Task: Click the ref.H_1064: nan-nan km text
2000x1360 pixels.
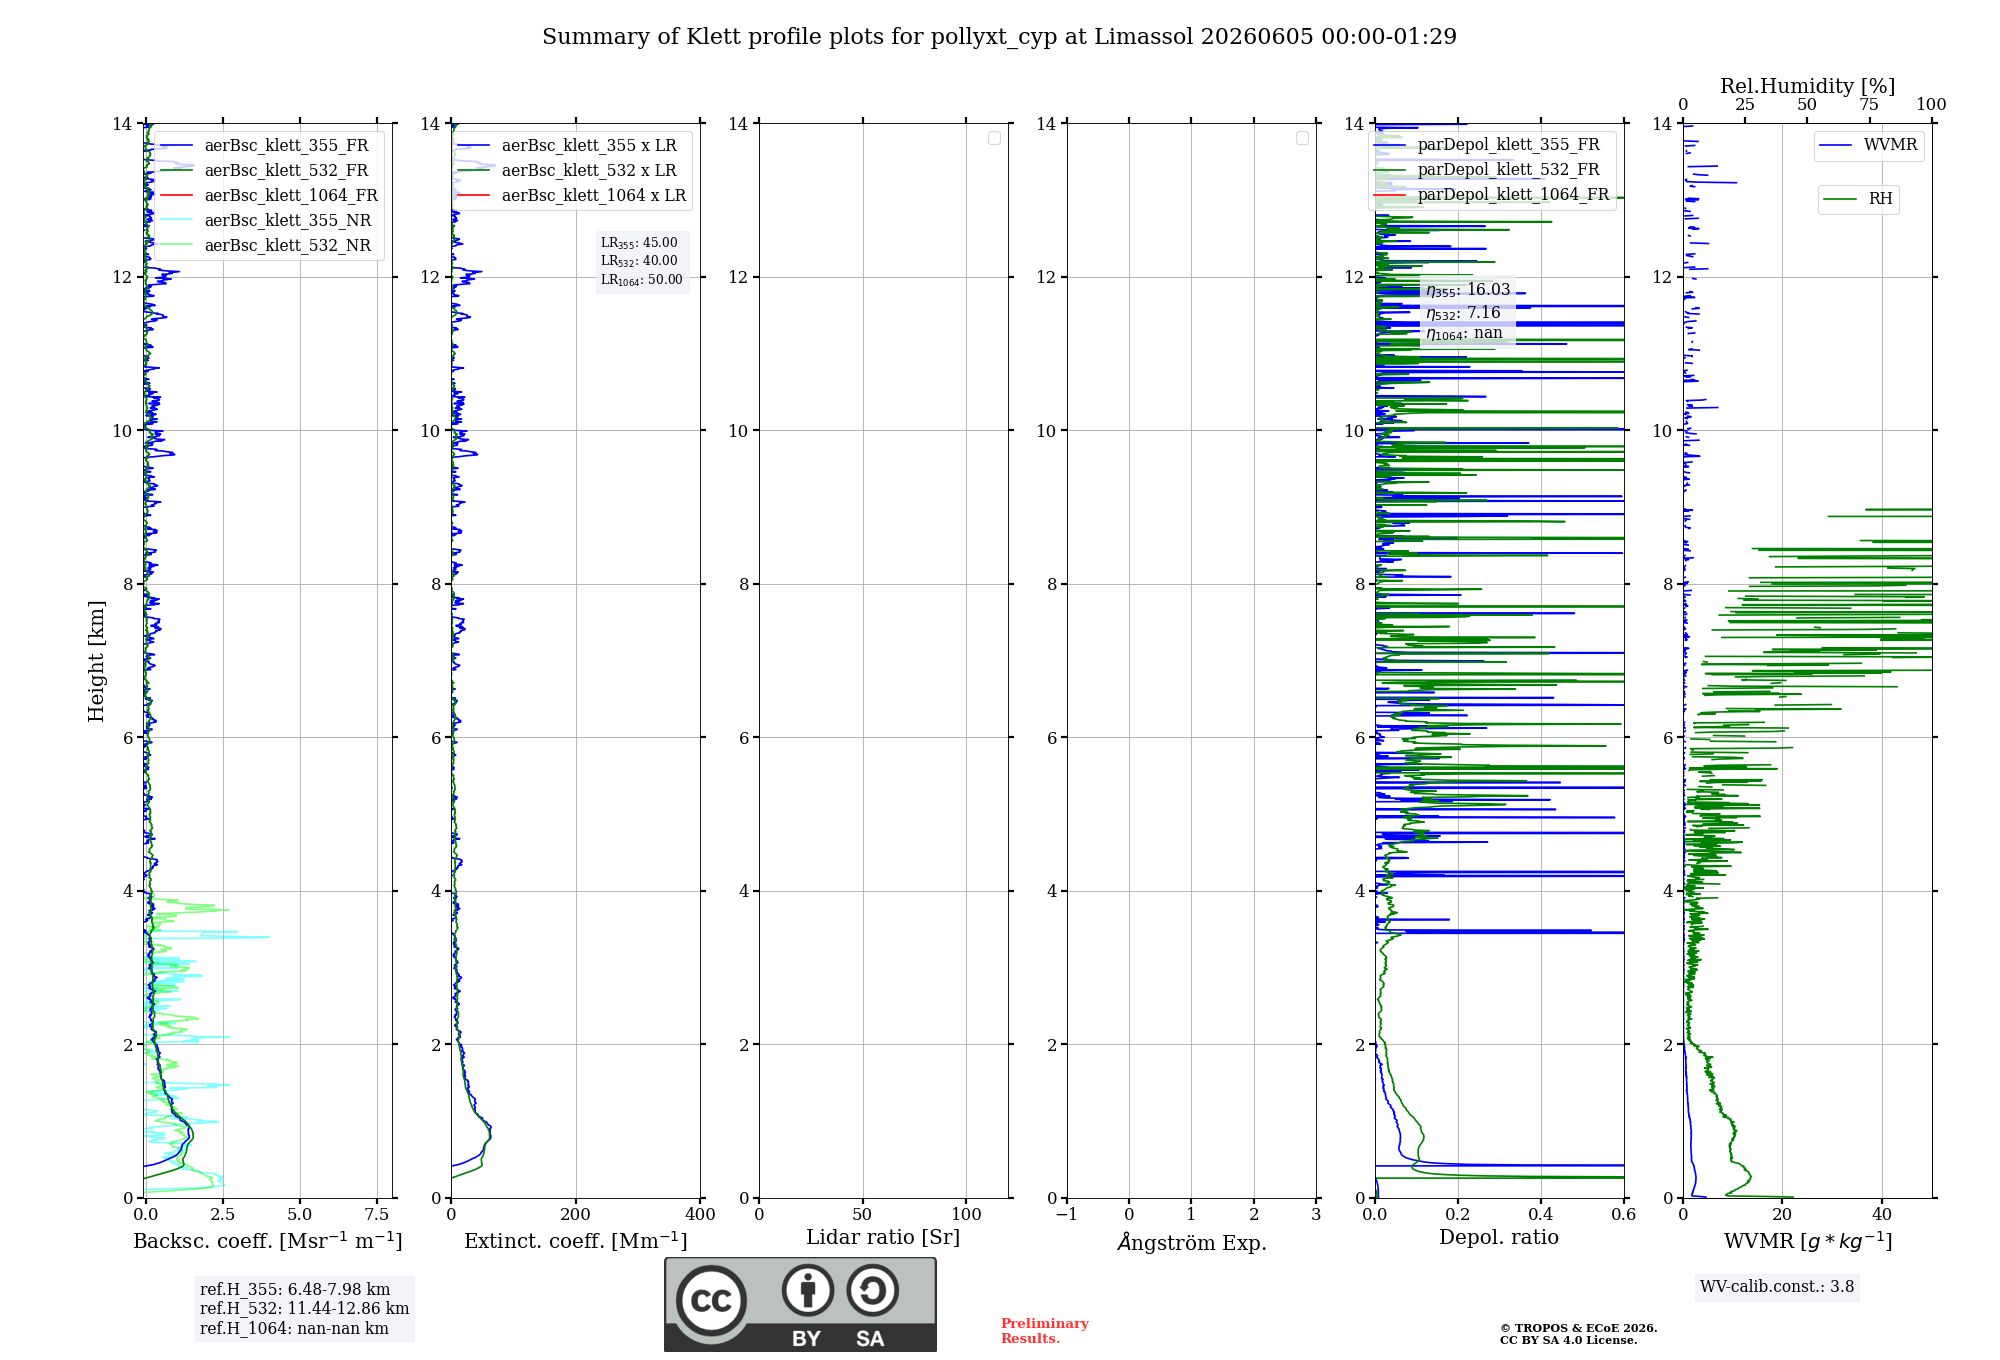Action: [x=295, y=1329]
